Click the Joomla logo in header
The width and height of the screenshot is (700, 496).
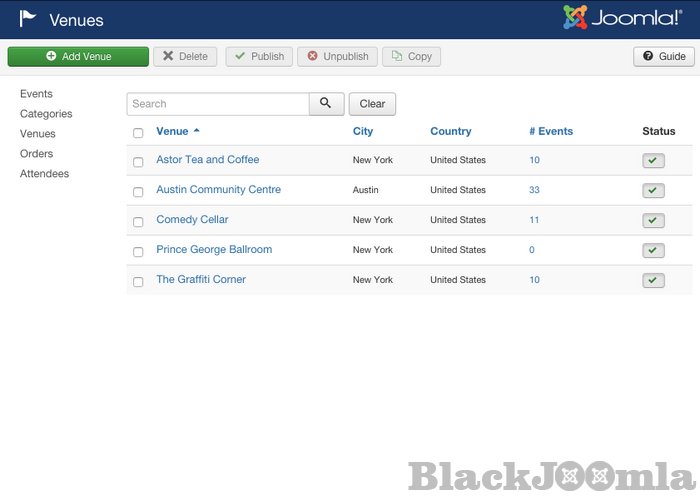pos(622,19)
